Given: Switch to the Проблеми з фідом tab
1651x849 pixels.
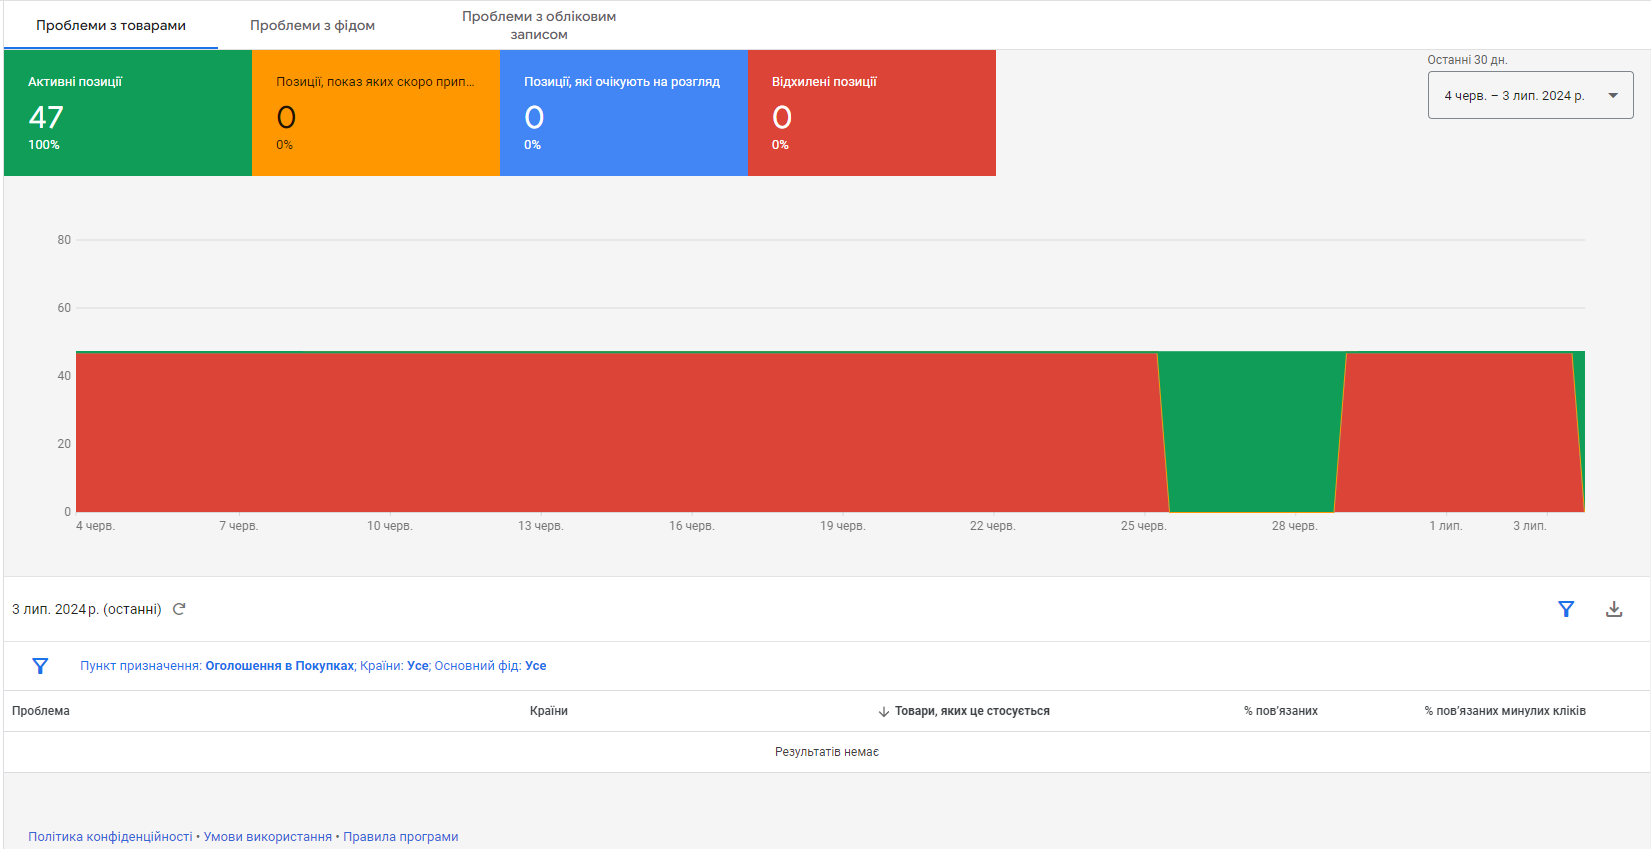Looking at the screenshot, I should click(312, 26).
